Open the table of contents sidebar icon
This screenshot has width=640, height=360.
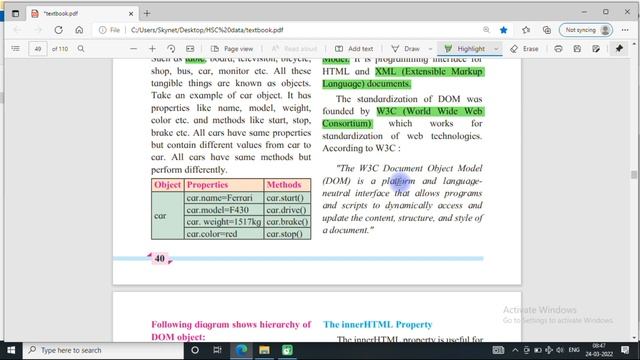coord(16,49)
